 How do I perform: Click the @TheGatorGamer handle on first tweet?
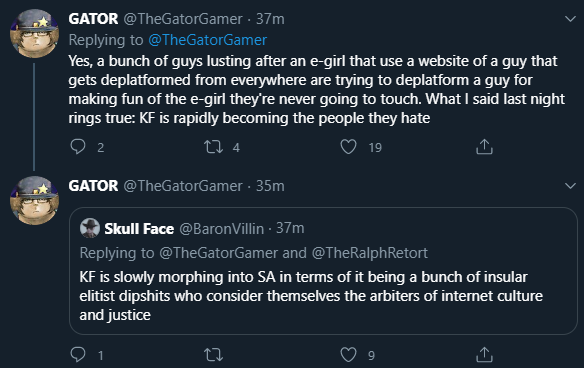[183, 19]
